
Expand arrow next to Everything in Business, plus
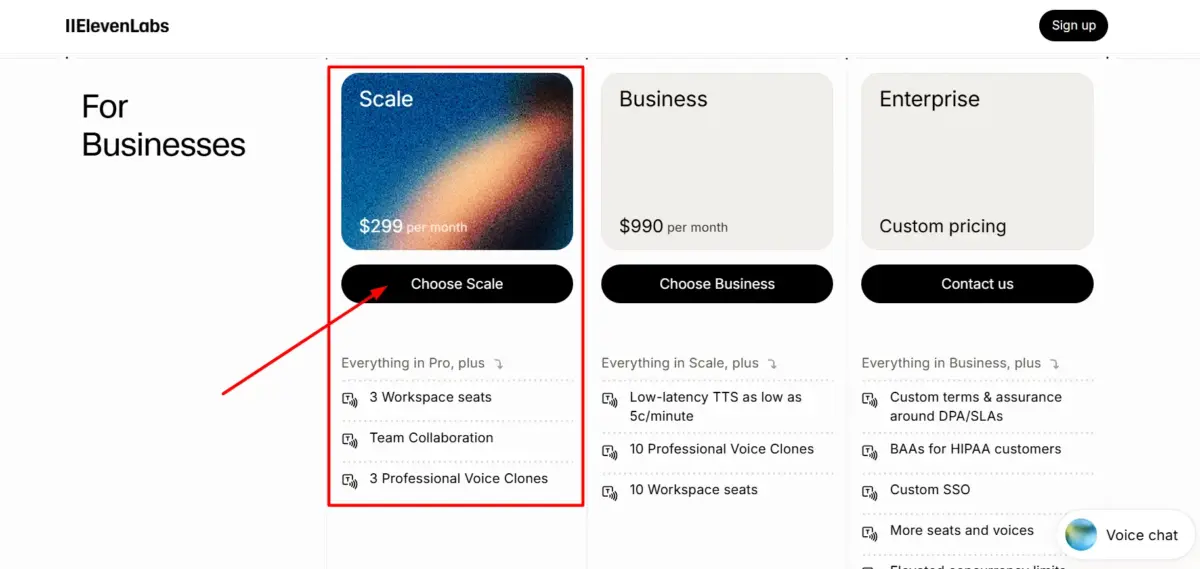point(1054,364)
